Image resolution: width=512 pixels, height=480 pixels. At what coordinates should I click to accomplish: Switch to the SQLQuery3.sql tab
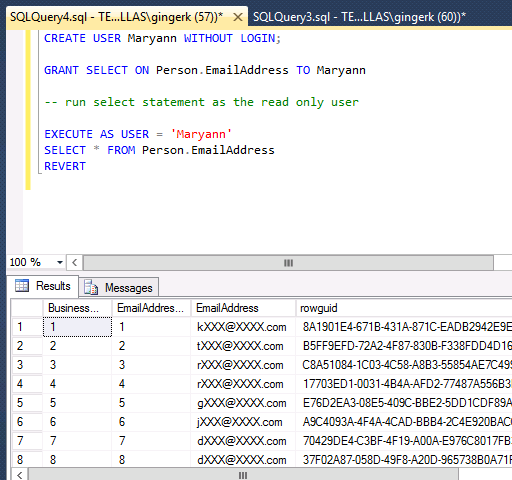[x=359, y=17]
